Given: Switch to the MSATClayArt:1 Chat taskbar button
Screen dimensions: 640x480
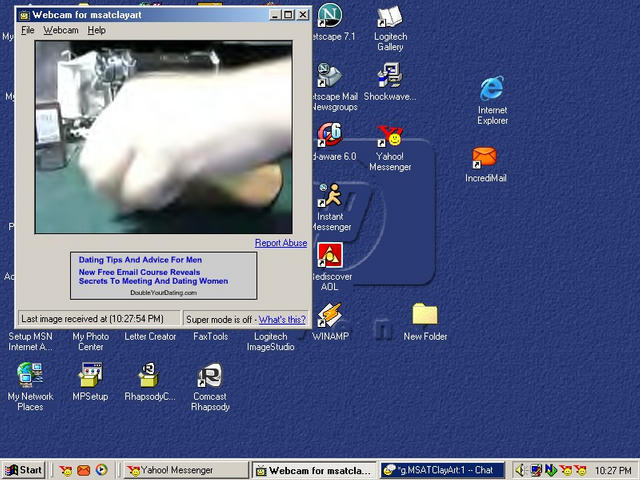Looking at the screenshot, I should pyautogui.click(x=442, y=470).
